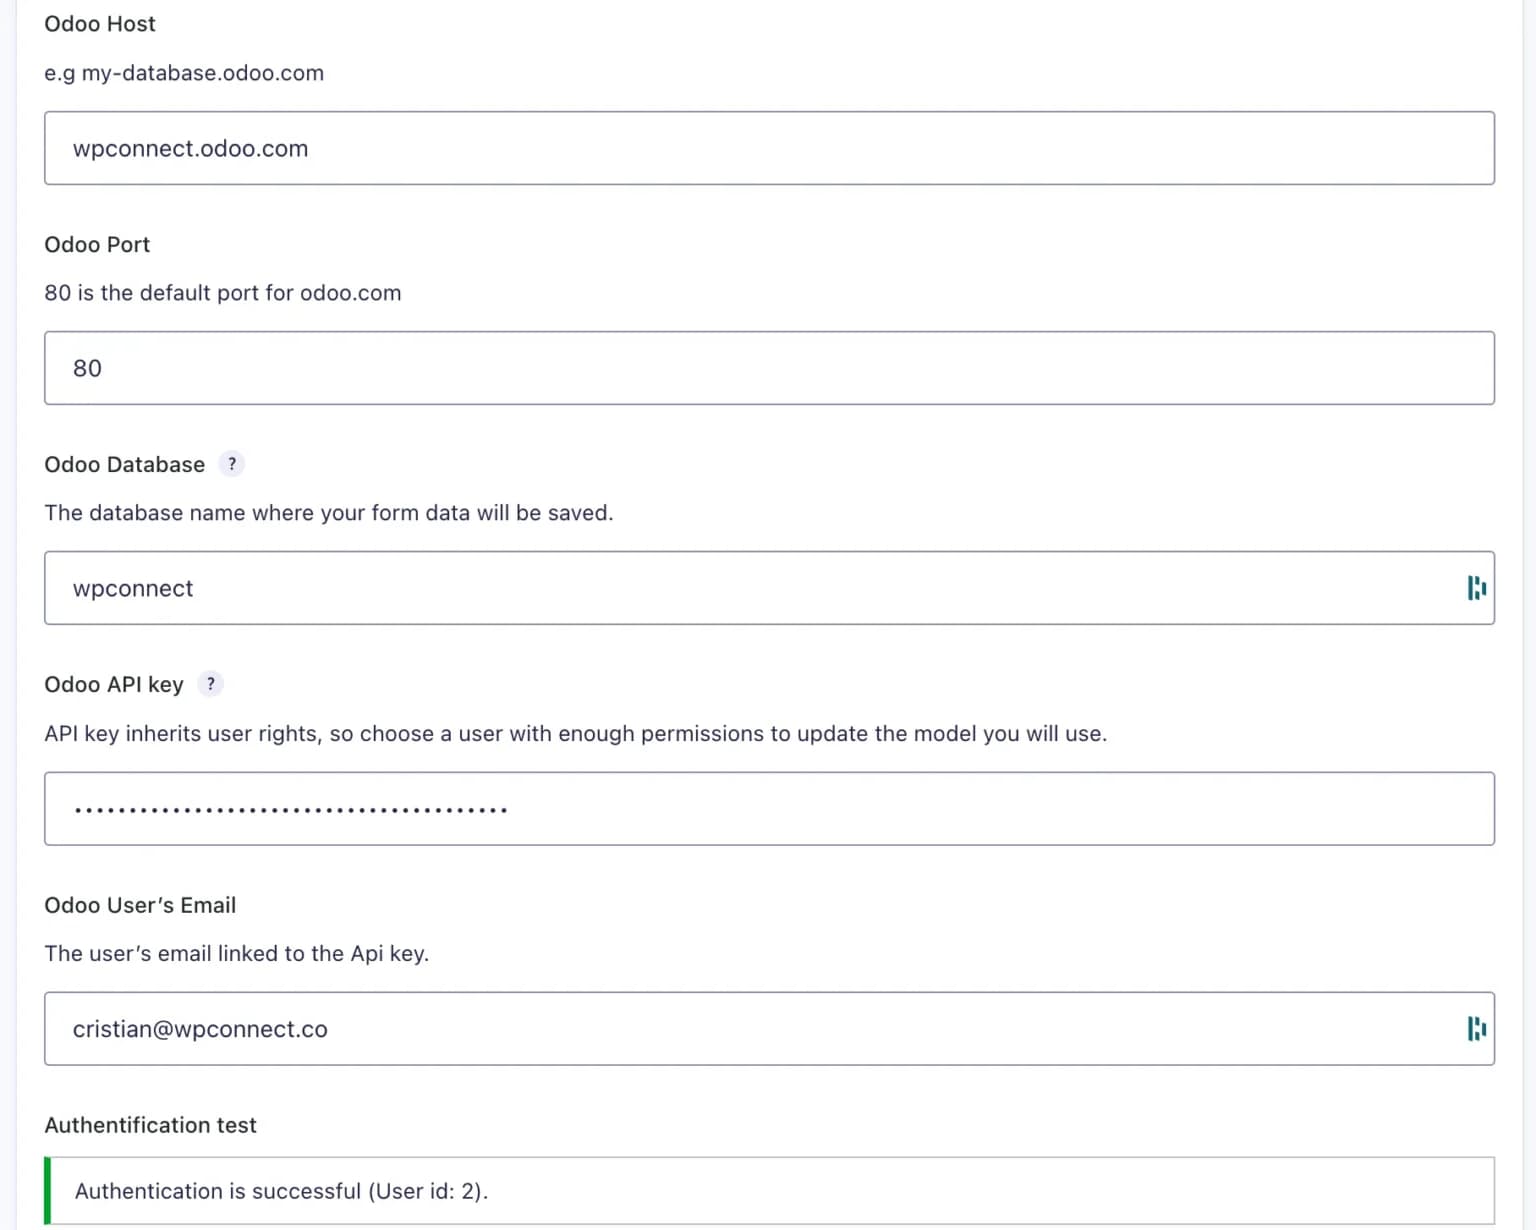Image resolution: width=1536 pixels, height=1230 pixels.
Task: Click the help icon beside Odoo API key
Action: [210, 684]
